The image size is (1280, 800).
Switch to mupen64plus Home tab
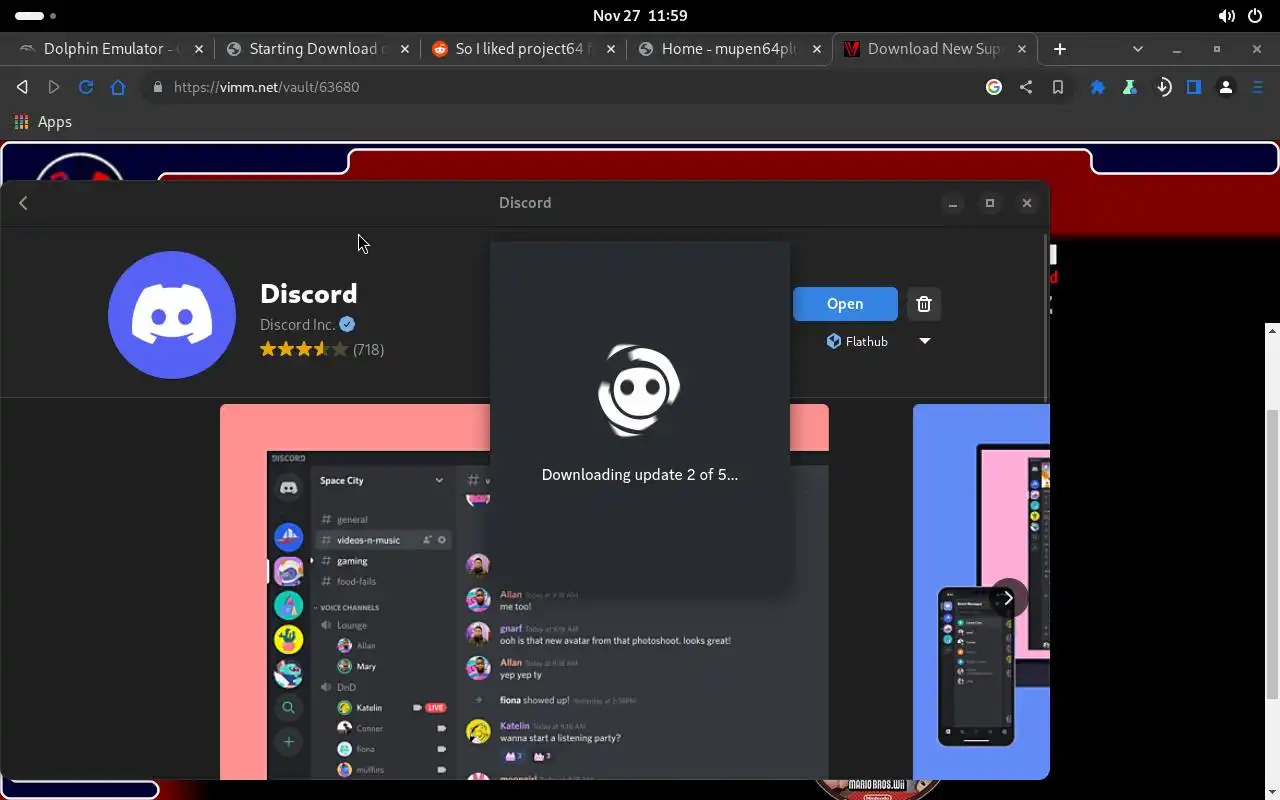[730, 49]
